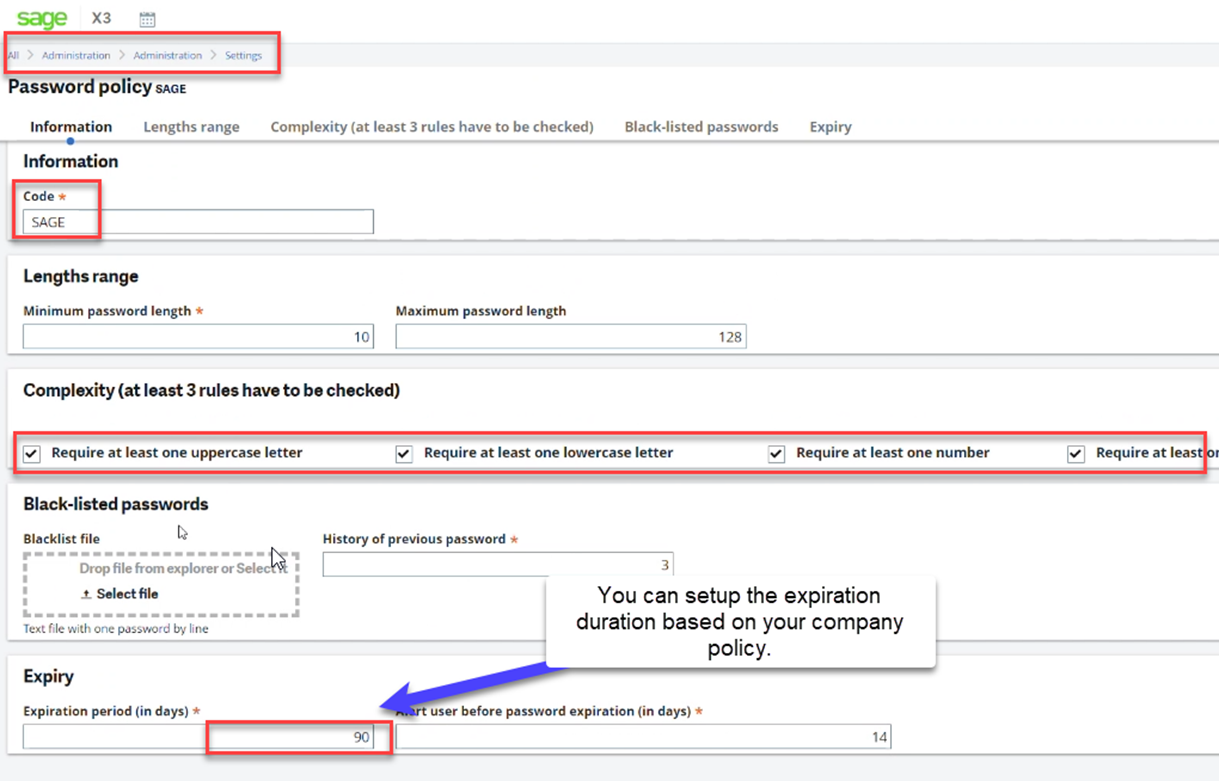Toggle 'Require at least one number' checkbox
Image resolution: width=1219 pixels, height=781 pixels.
click(x=776, y=454)
